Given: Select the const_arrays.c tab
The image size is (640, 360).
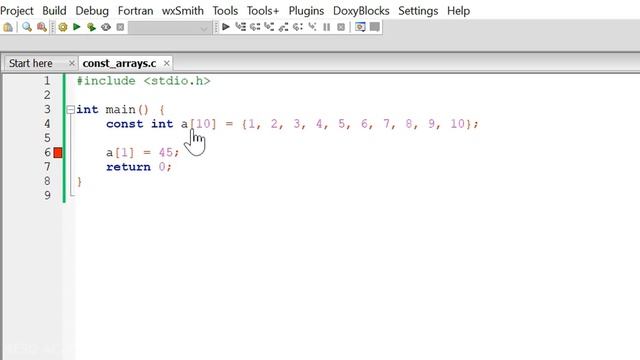Looking at the screenshot, I should [x=119, y=63].
